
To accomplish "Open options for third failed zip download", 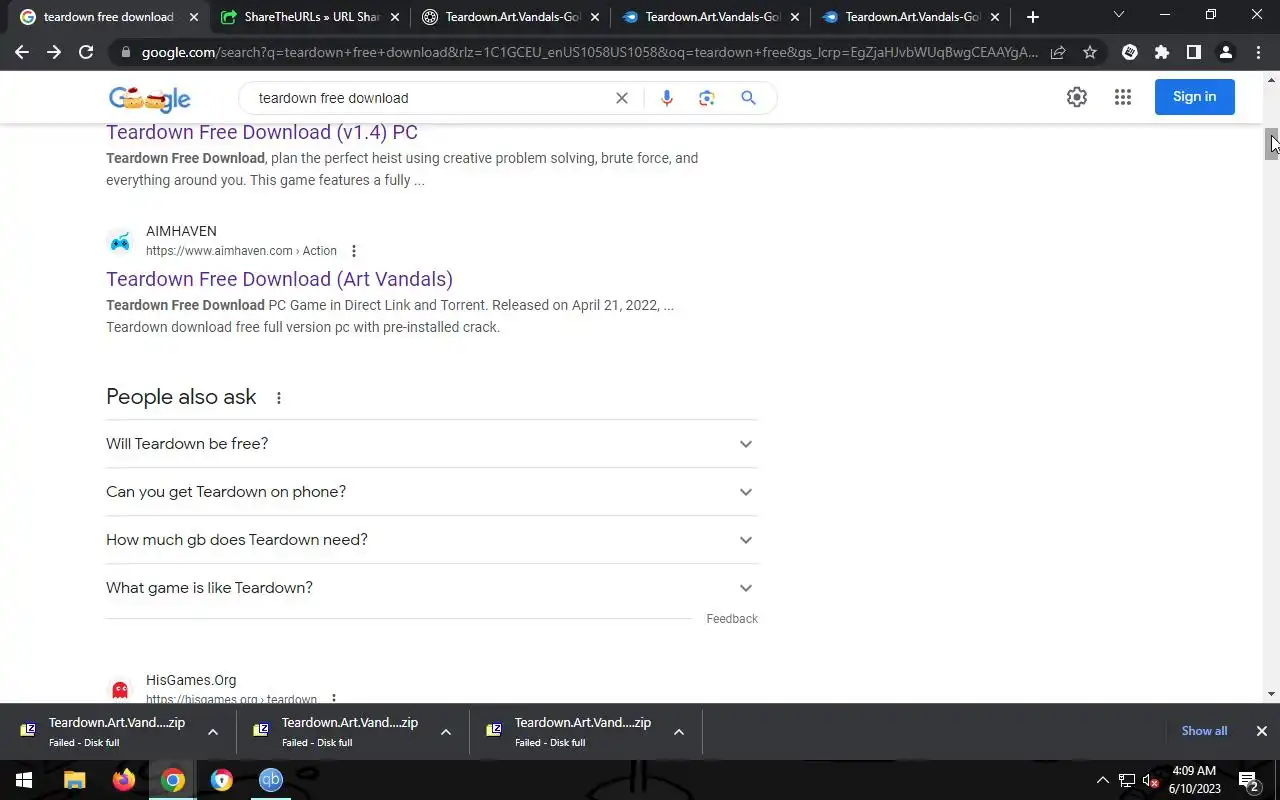I will [679, 732].
